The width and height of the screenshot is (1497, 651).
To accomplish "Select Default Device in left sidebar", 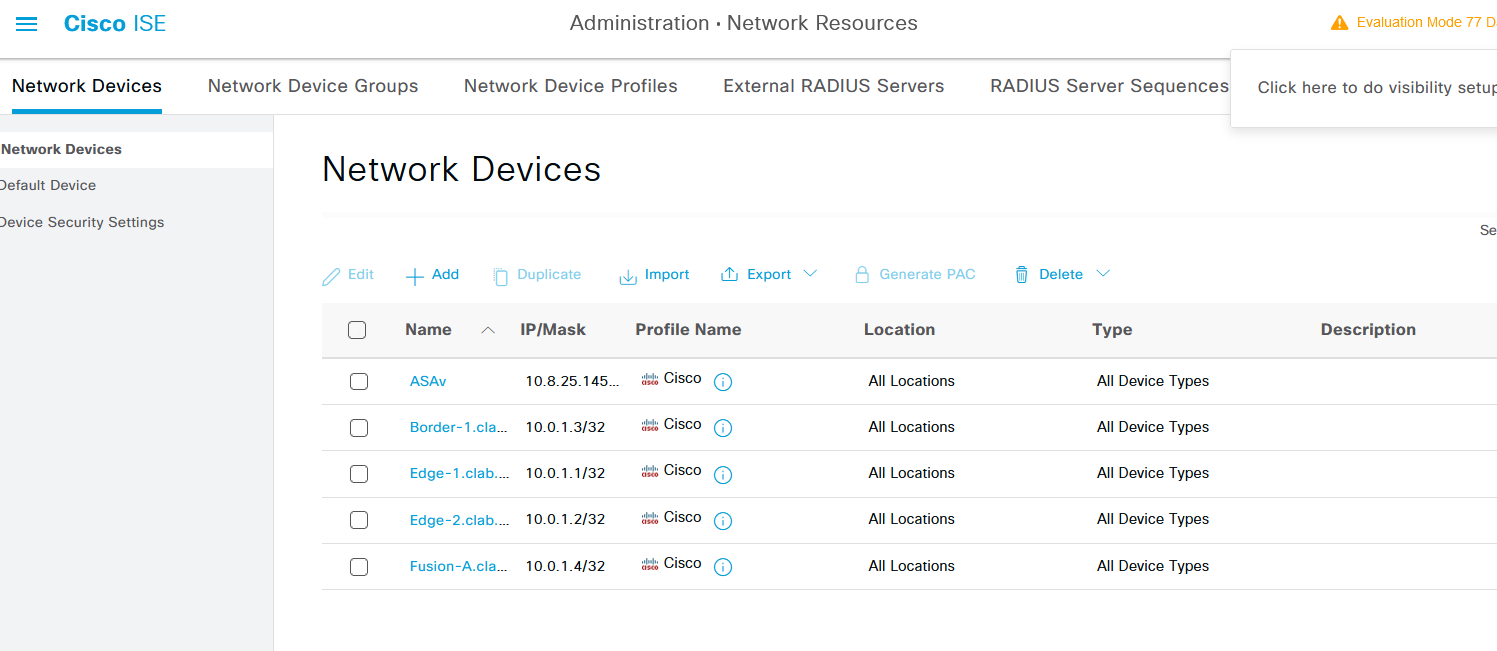I will (48, 185).
